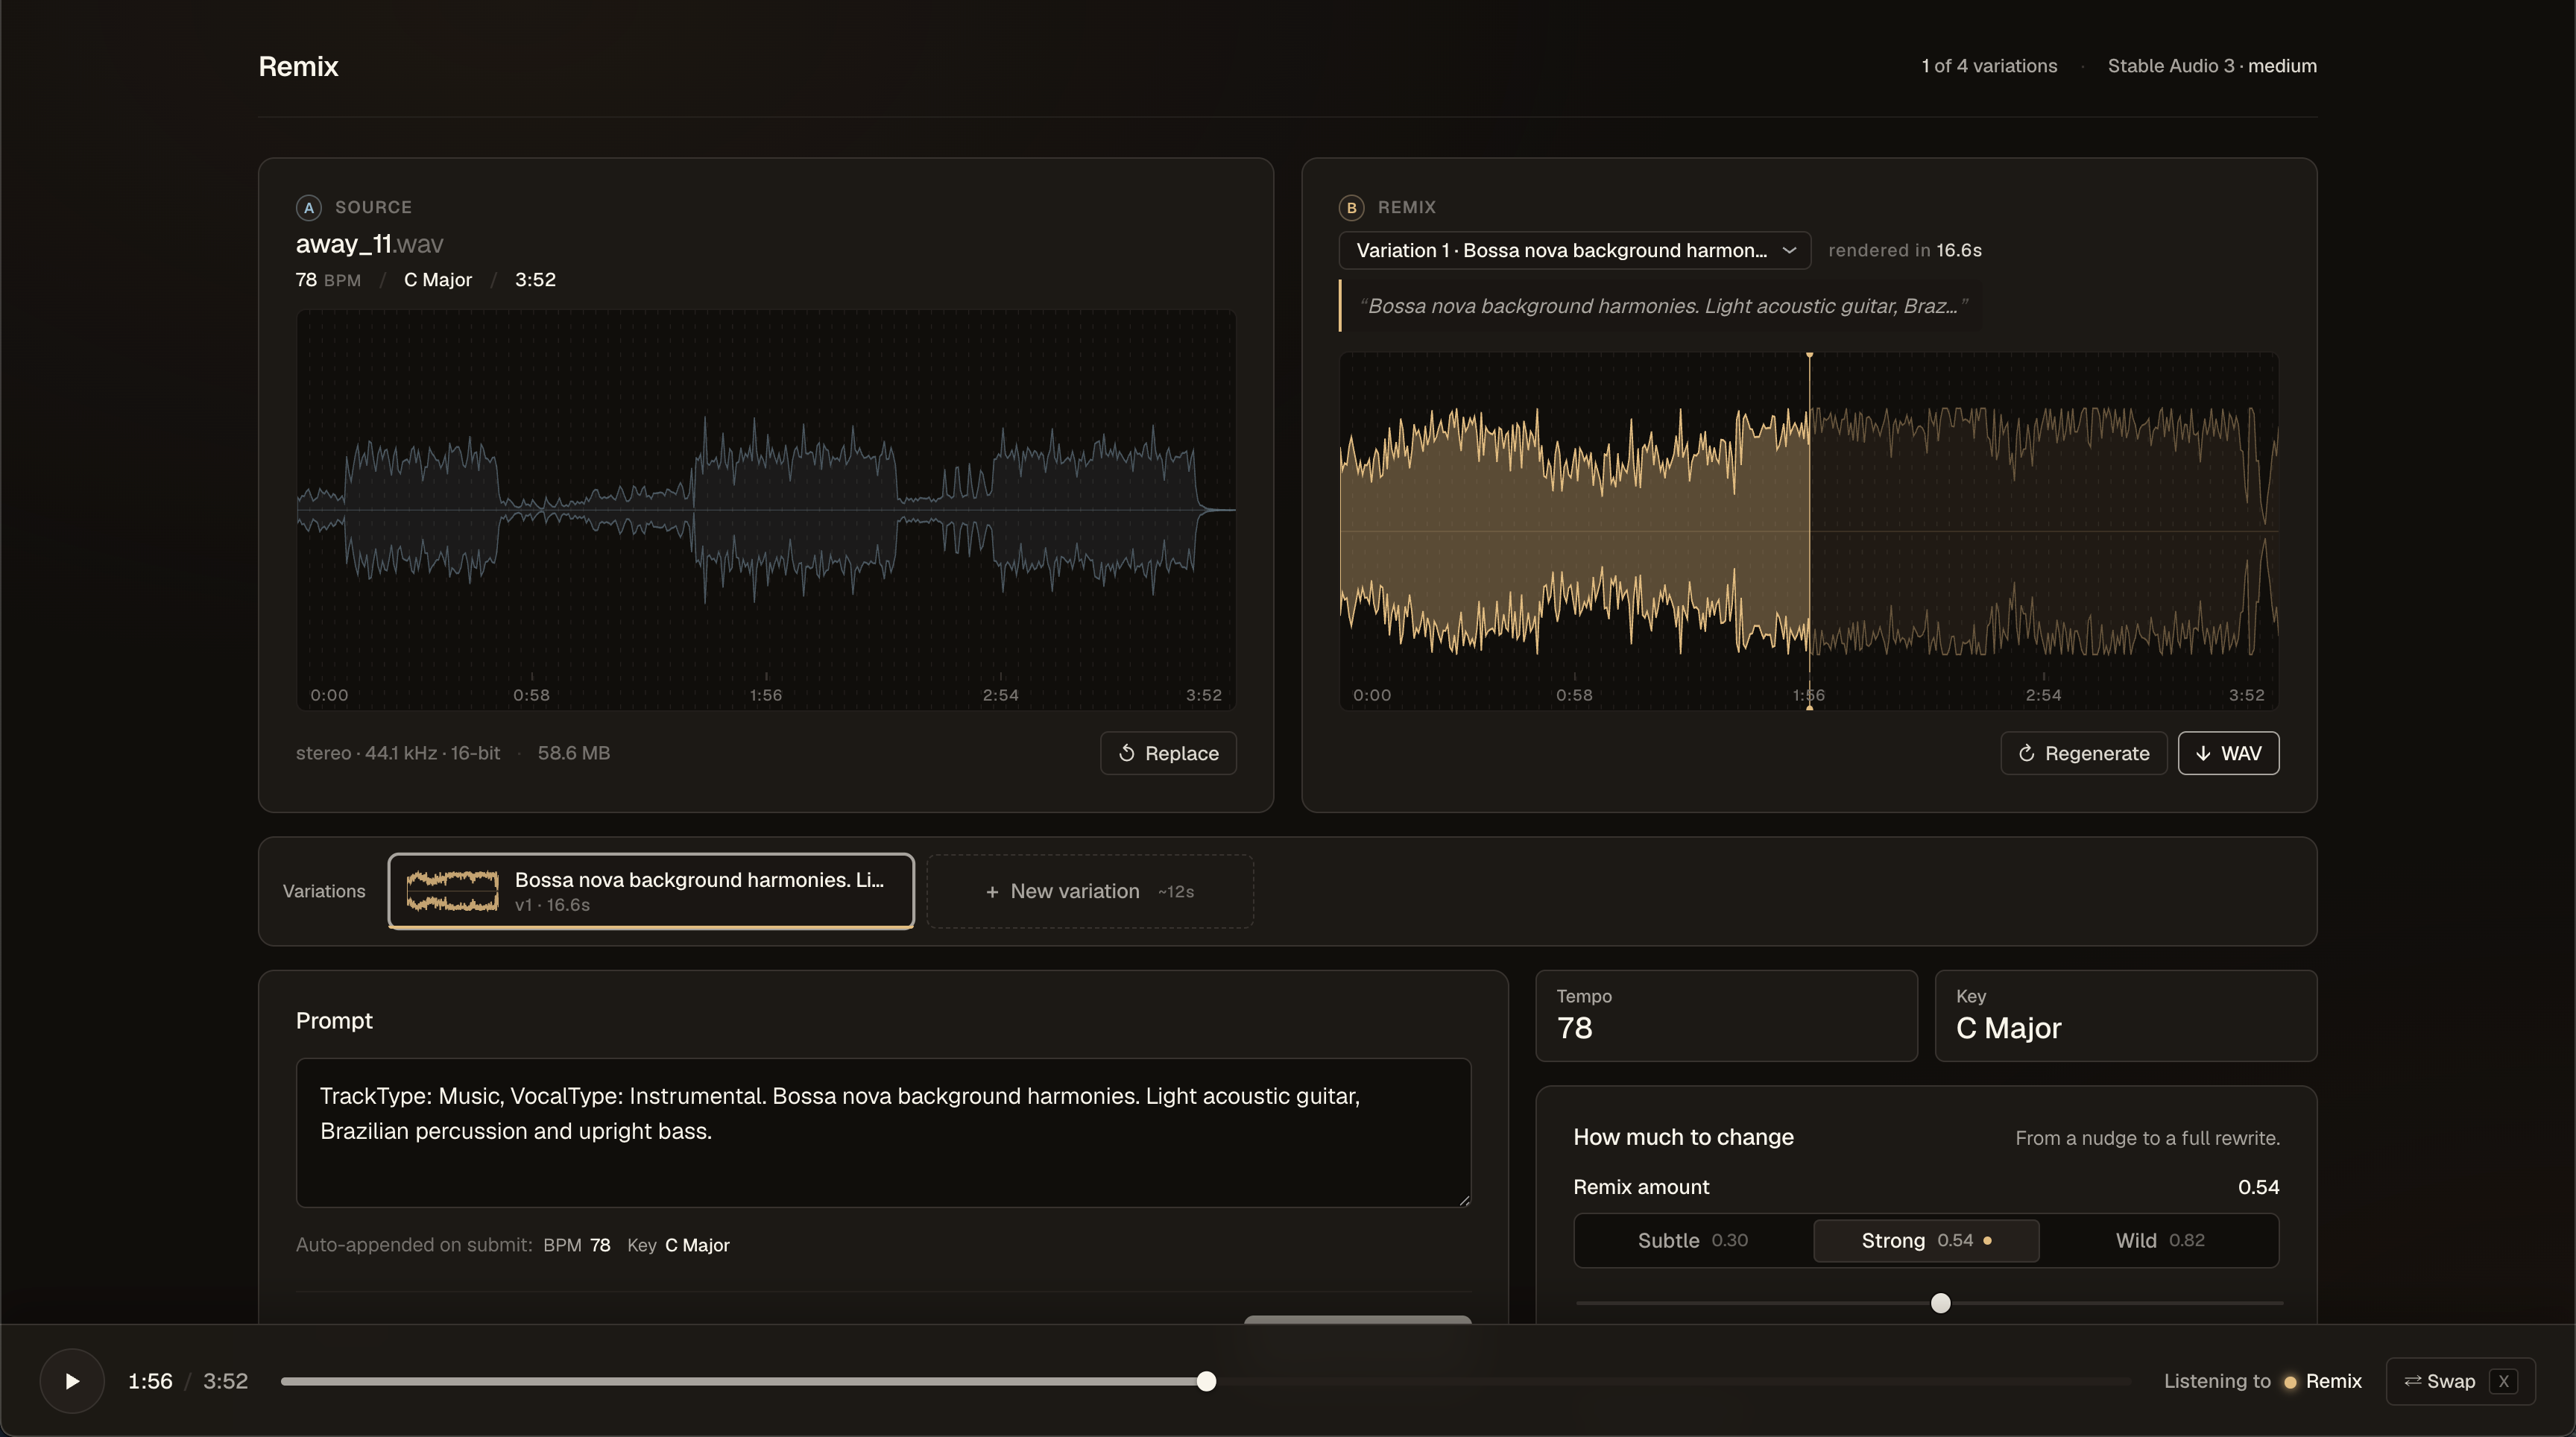Click 0:58 on the remix waveform timeline
This screenshot has height=1437, width=2576.
(x=1574, y=695)
